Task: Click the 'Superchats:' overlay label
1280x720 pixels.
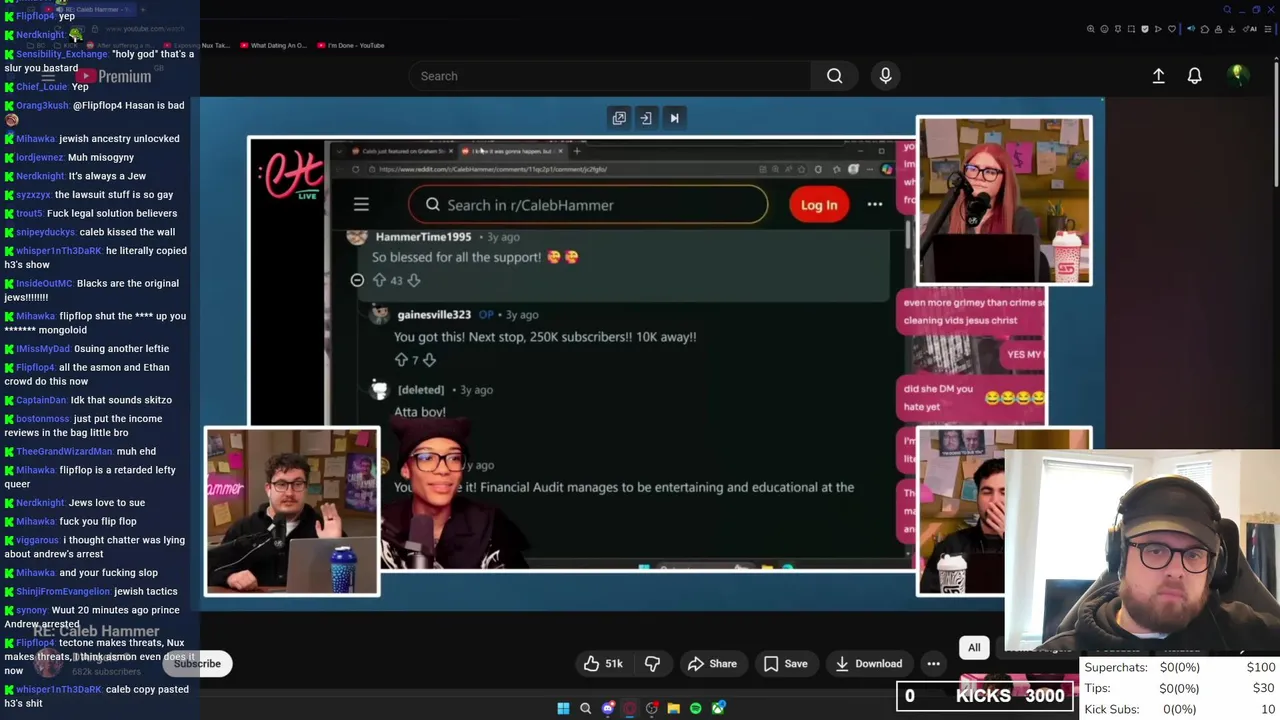Action: point(1116,667)
